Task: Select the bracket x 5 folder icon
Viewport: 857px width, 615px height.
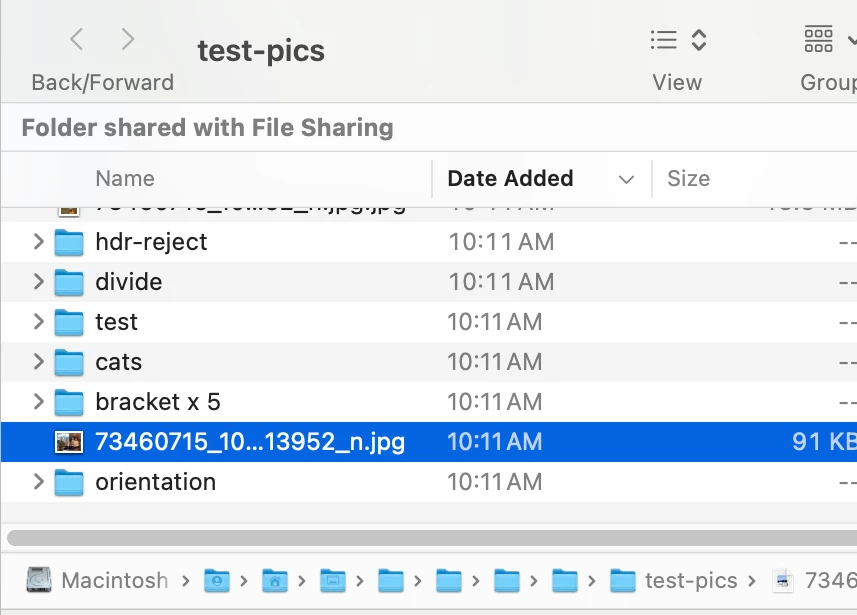Action: pos(69,402)
